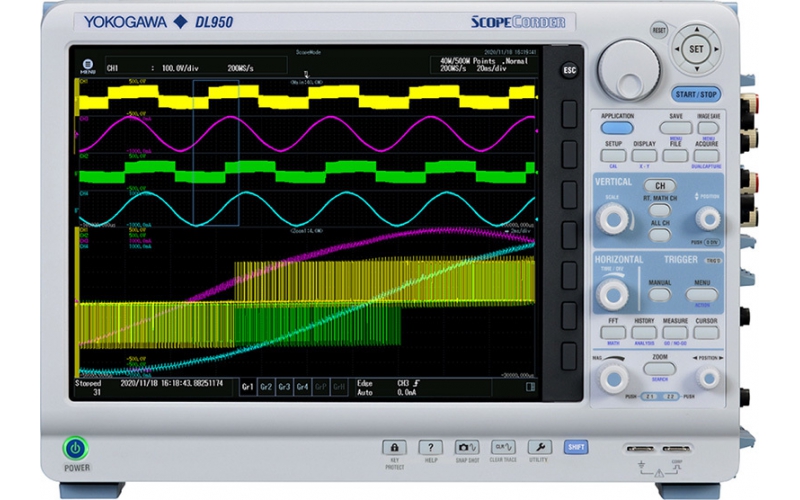Click the panel layout icon at screen corner
This screenshot has height=500, width=800.
[531, 387]
